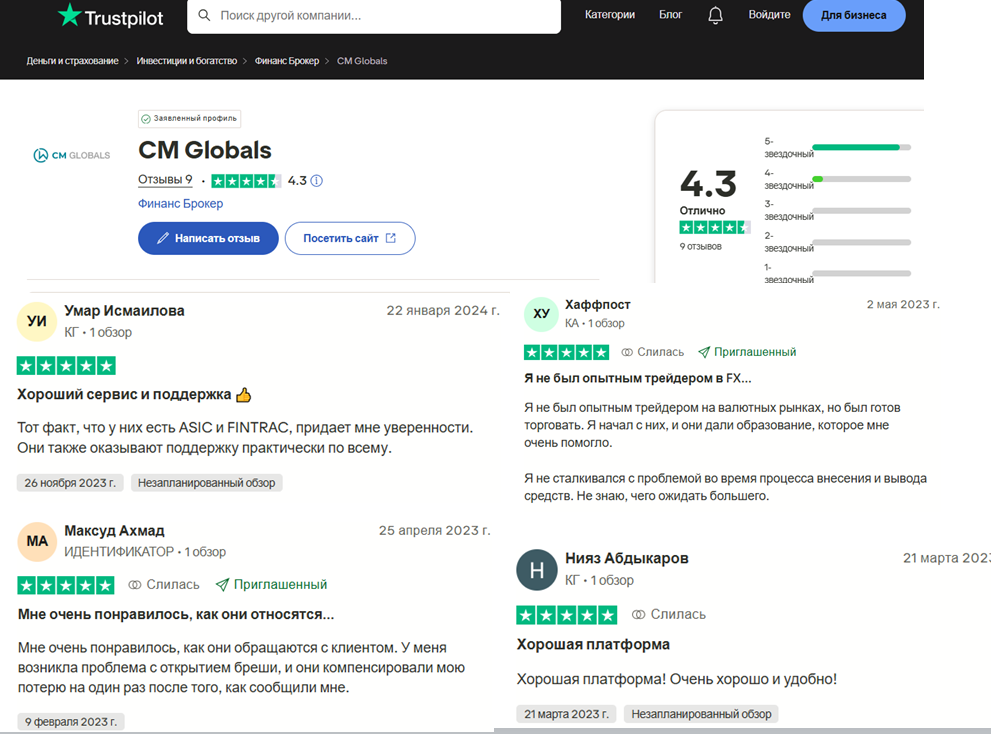Image resolution: width=991 pixels, height=734 pixels.
Task: Click the Посетить сайт button
Action: click(349, 238)
